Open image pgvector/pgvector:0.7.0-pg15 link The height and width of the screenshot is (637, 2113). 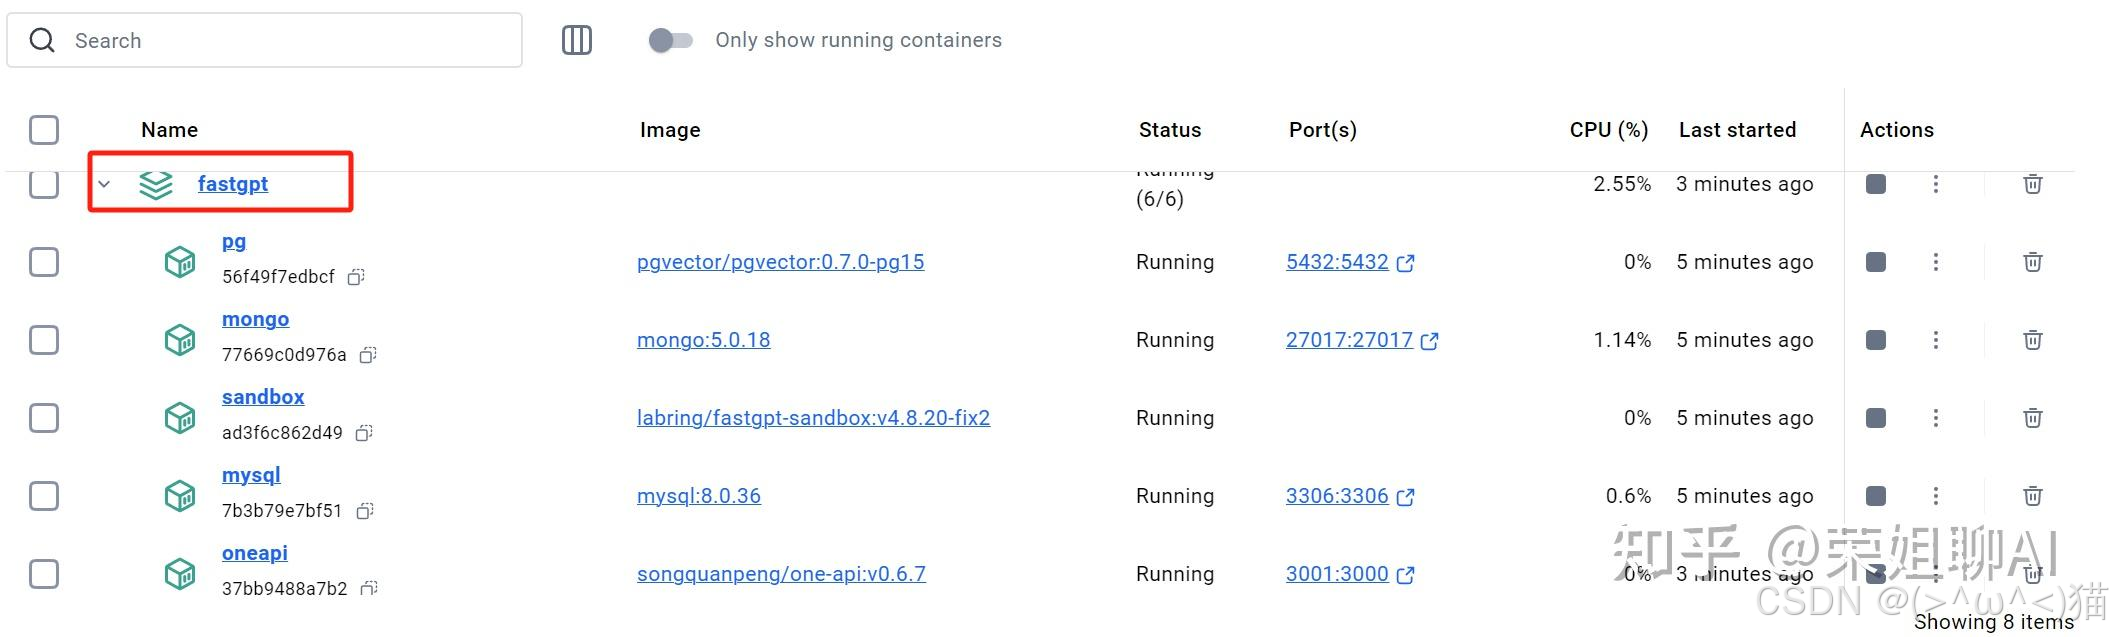(x=781, y=262)
